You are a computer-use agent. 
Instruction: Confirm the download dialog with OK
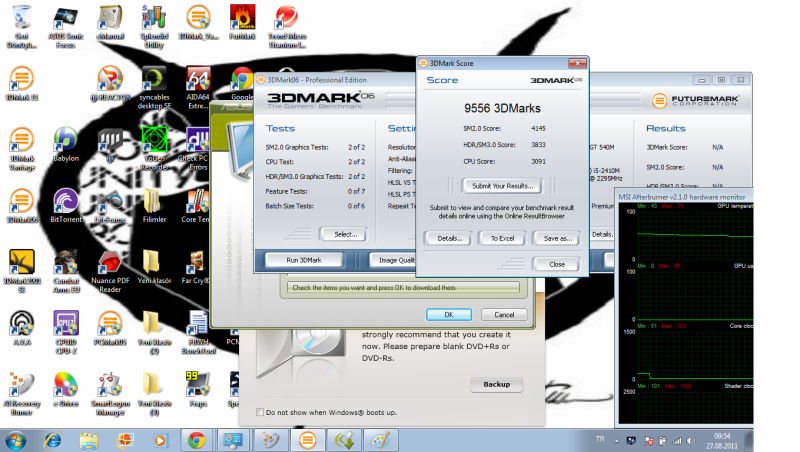click(x=448, y=315)
